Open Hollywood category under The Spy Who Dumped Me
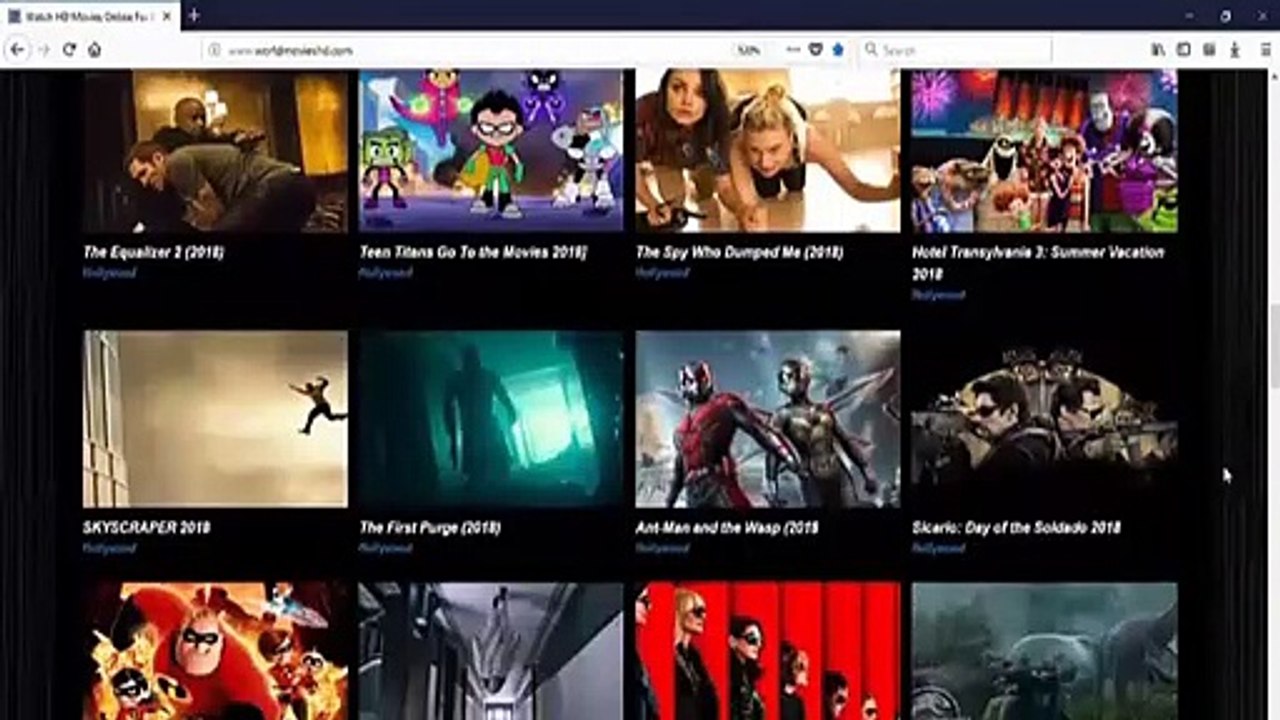This screenshot has width=1280, height=720. [662, 273]
